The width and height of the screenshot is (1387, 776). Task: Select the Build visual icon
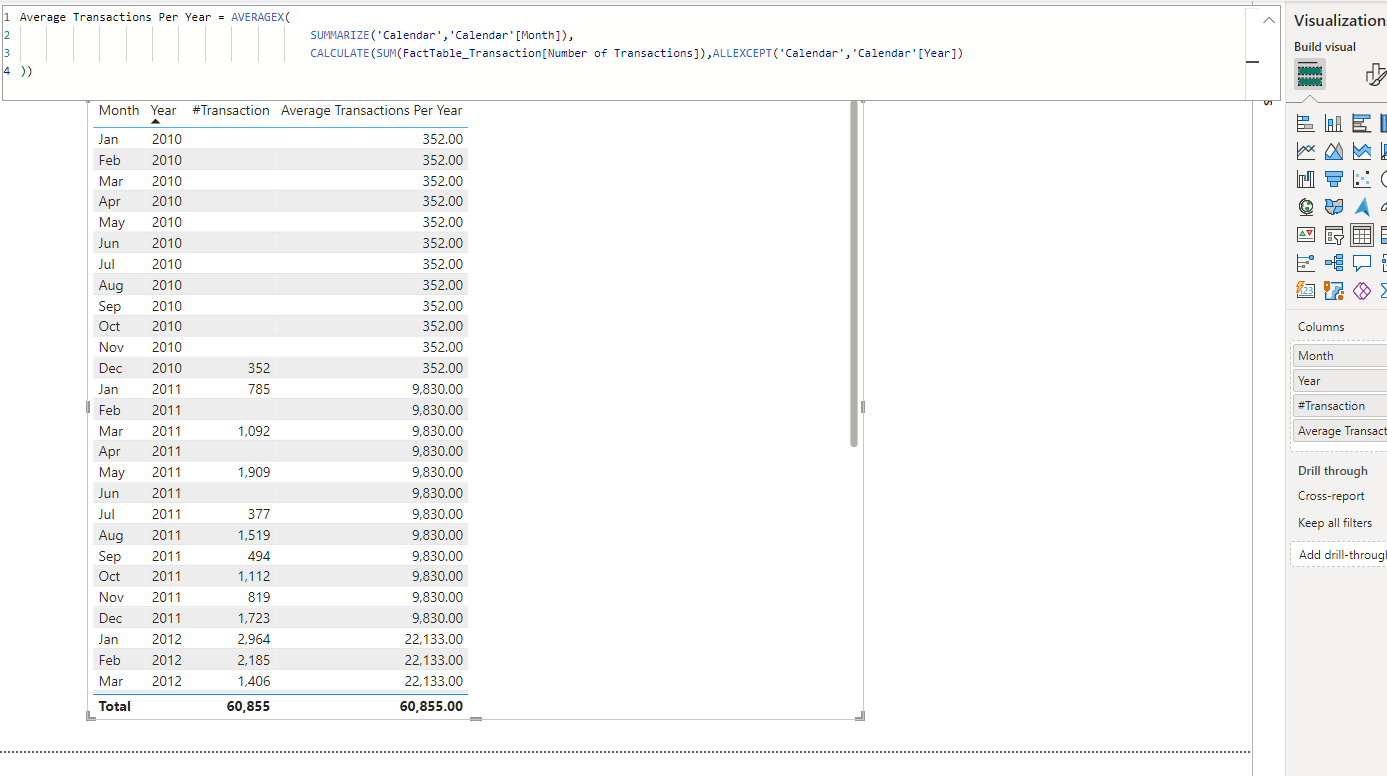coord(1309,74)
